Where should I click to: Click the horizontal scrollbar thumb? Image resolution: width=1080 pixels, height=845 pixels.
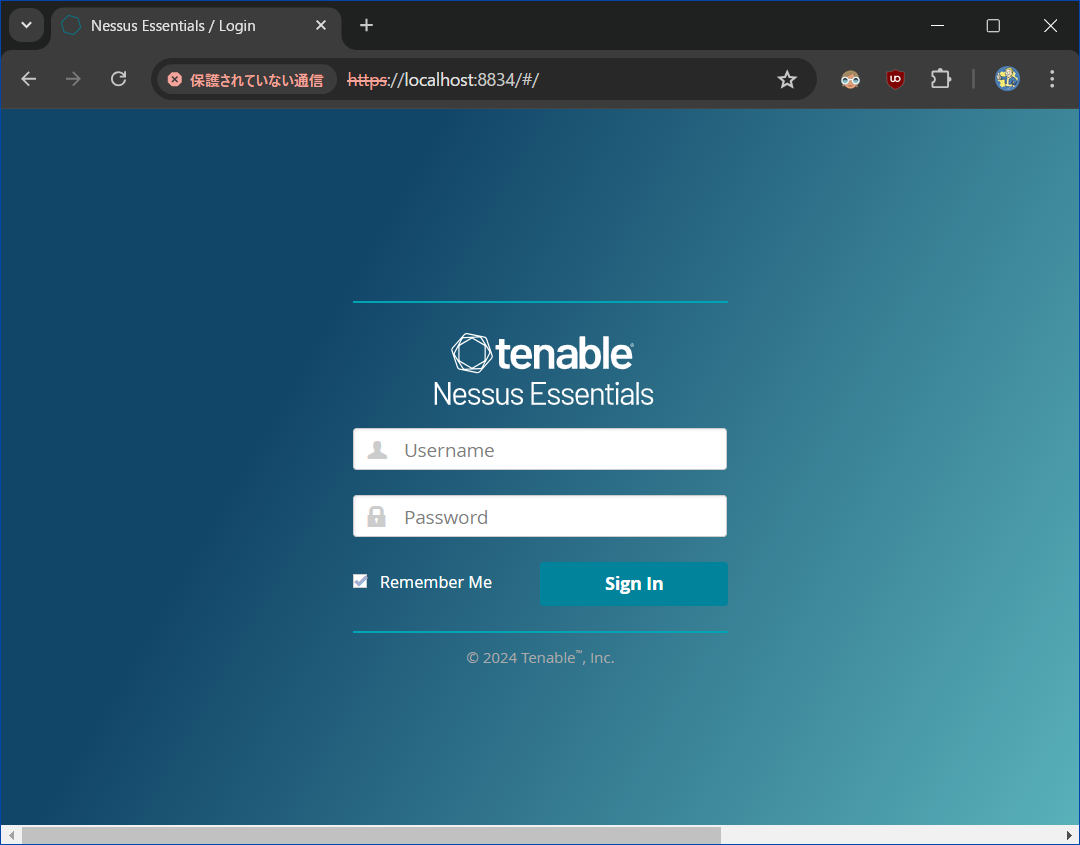pyautogui.click(x=371, y=835)
